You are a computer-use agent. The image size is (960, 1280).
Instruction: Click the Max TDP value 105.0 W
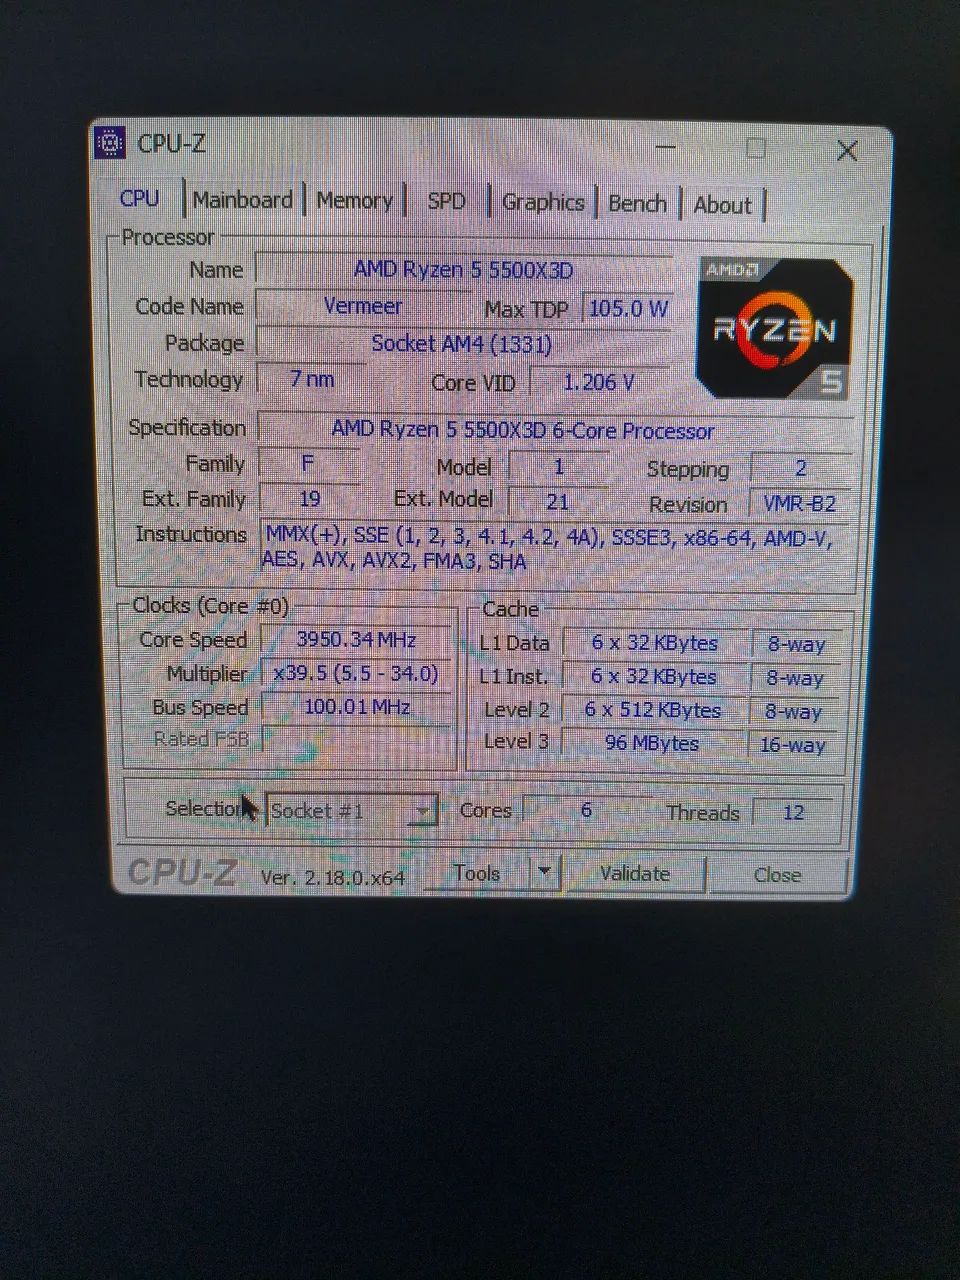(627, 309)
